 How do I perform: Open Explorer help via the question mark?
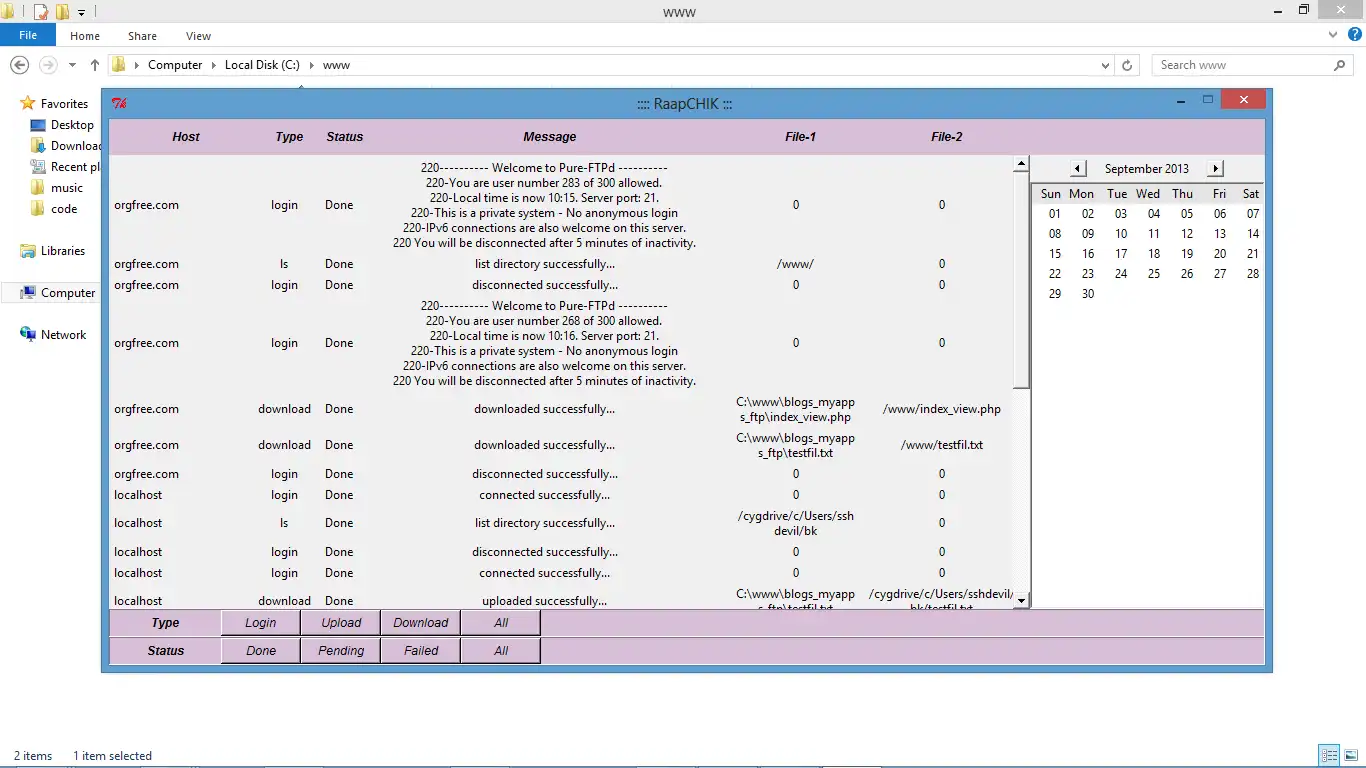[1353, 35]
